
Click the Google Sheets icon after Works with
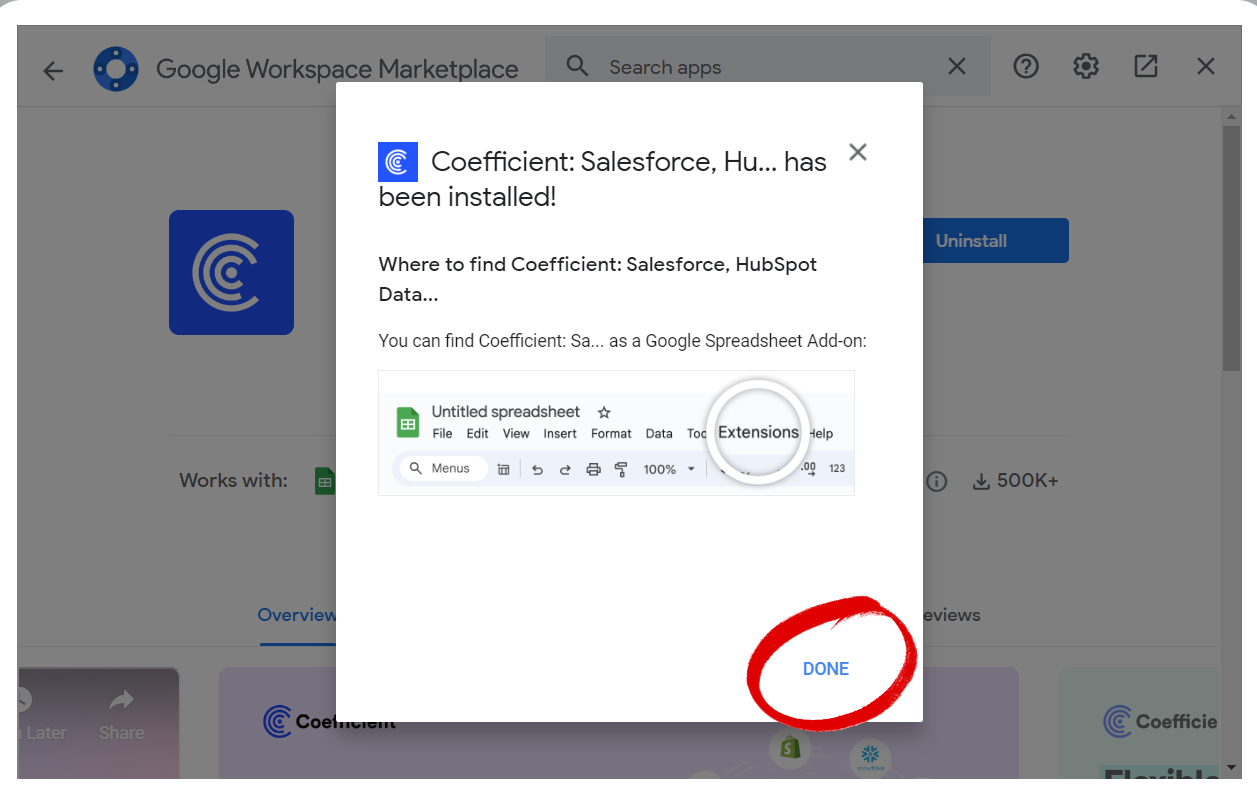[325, 481]
